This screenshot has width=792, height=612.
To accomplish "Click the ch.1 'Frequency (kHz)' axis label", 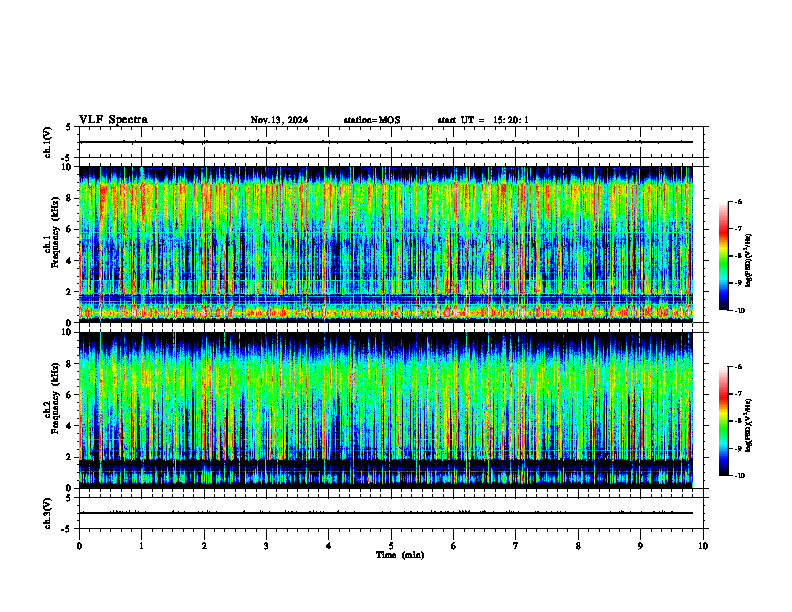I will coord(55,233).
